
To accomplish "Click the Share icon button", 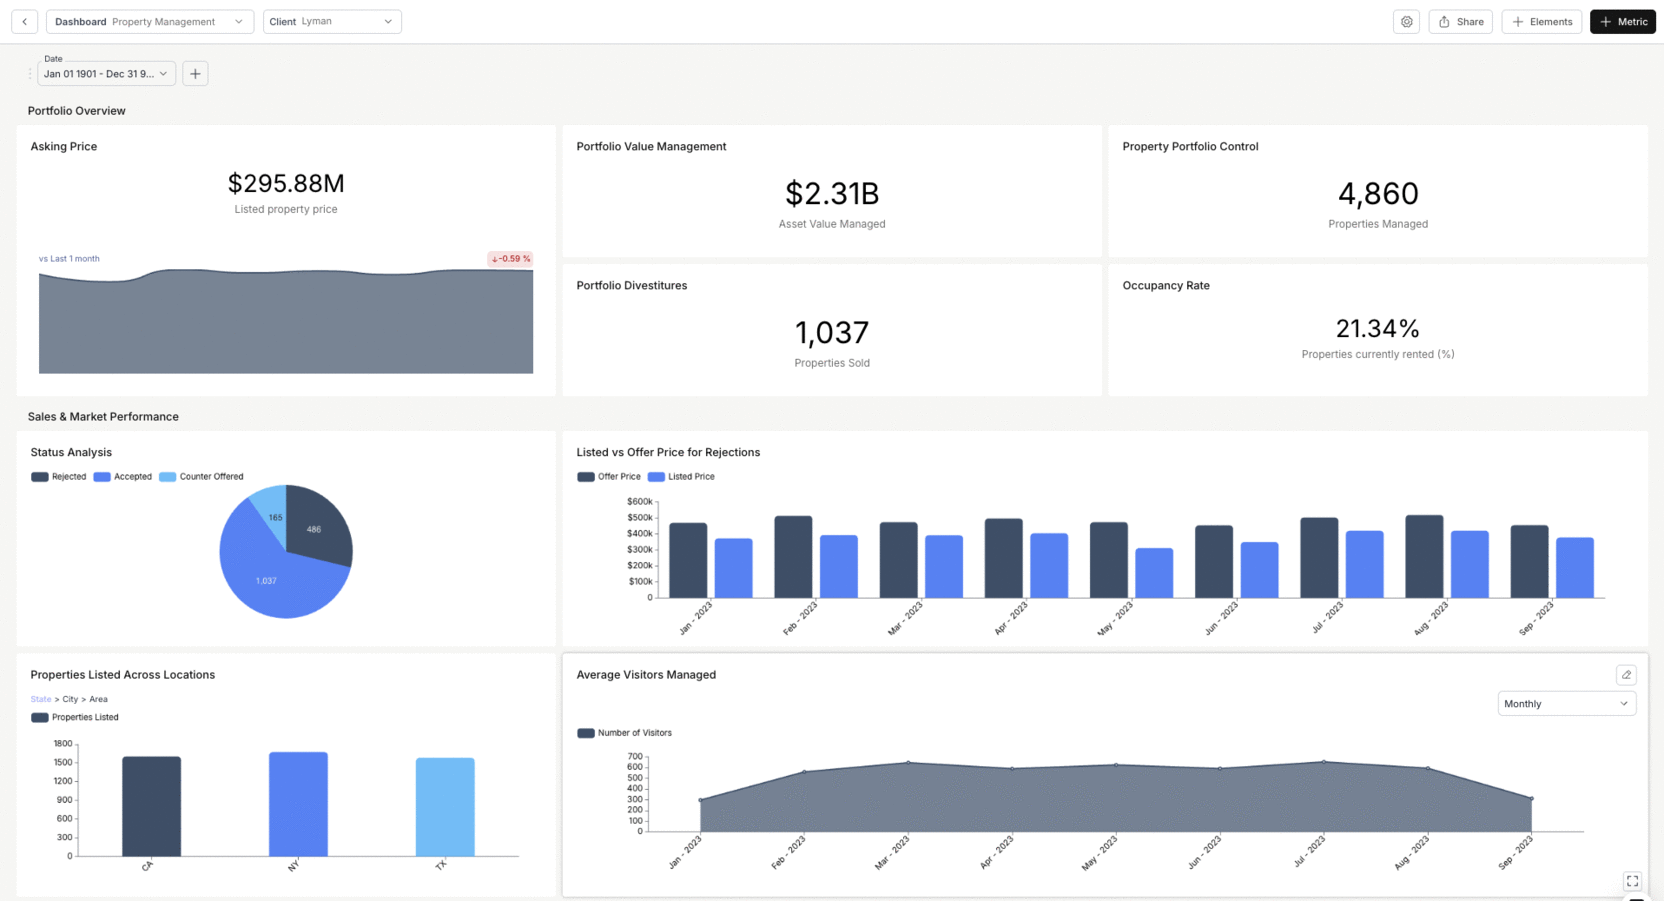I will (1444, 21).
